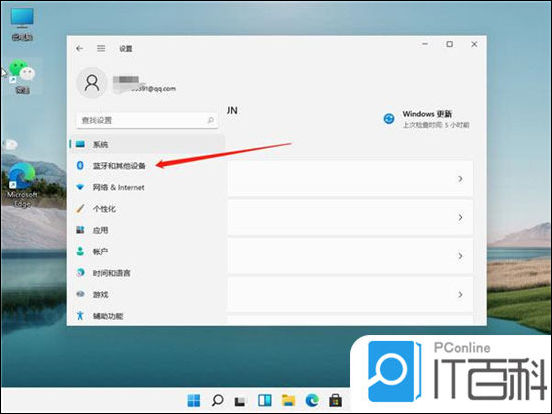Click the 时间和语言 globe icon
The width and height of the screenshot is (552, 414).
click(x=80, y=272)
